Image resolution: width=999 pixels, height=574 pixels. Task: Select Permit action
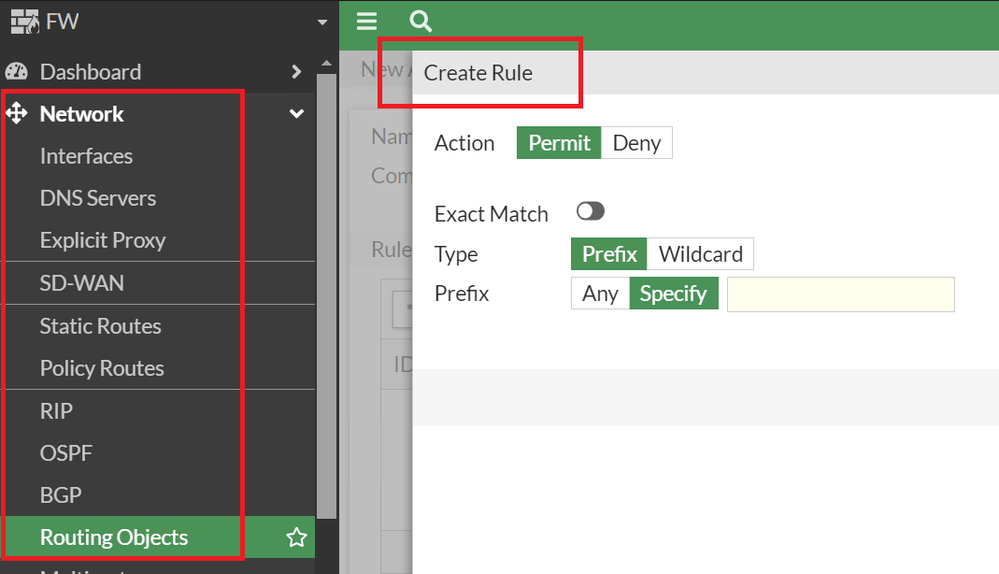tap(559, 143)
